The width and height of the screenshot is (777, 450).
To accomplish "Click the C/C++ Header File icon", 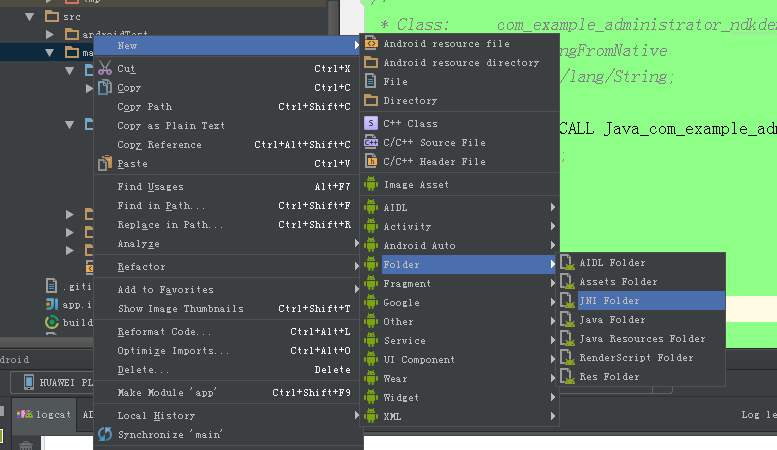I will point(371,161).
